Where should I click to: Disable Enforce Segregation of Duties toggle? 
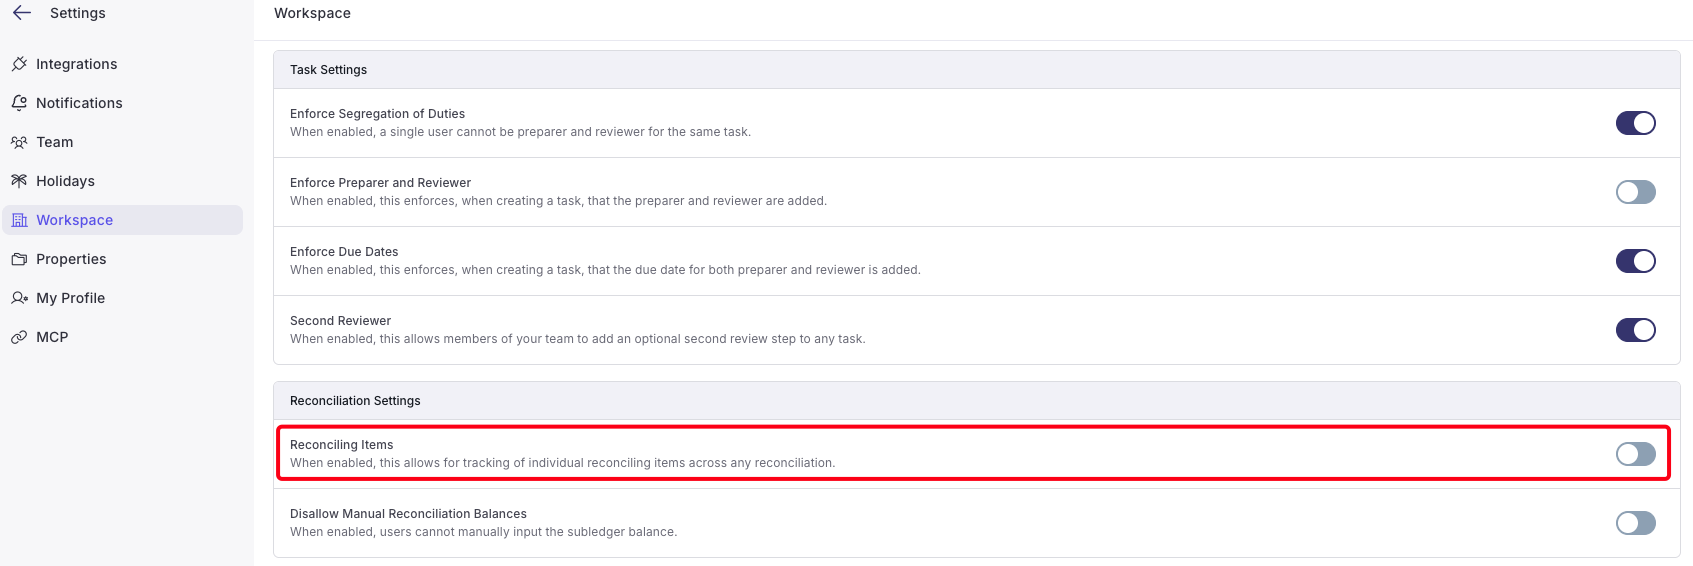coord(1636,123)
